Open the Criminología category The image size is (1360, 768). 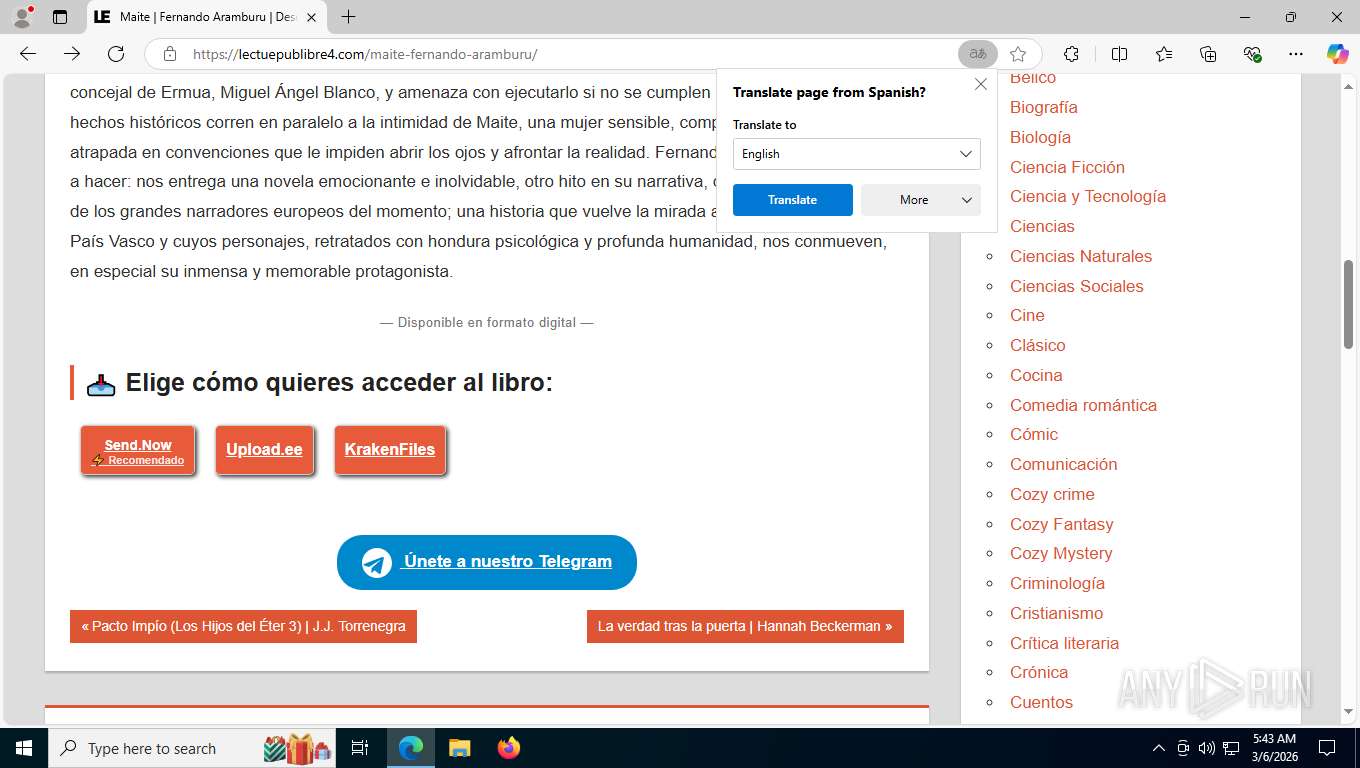pyautogui.click(x=1057, y=583)
